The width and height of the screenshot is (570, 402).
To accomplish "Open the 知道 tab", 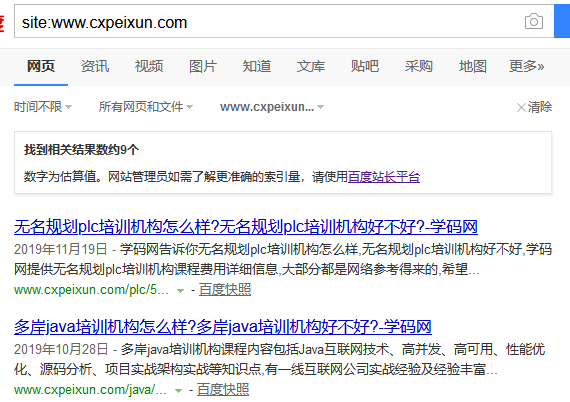I will click(x=257, y=67).
